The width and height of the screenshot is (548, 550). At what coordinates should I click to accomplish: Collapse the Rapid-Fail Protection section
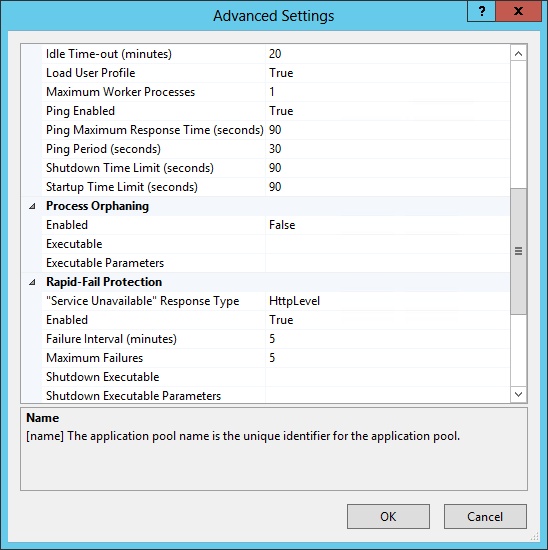pos(32,282)
